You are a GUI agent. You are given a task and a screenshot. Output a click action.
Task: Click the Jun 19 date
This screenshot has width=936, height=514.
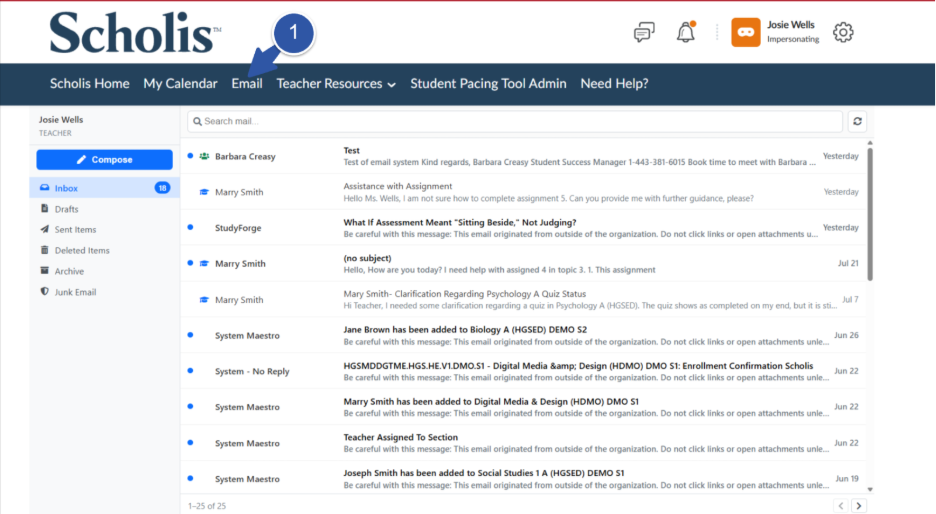point(847,478)
